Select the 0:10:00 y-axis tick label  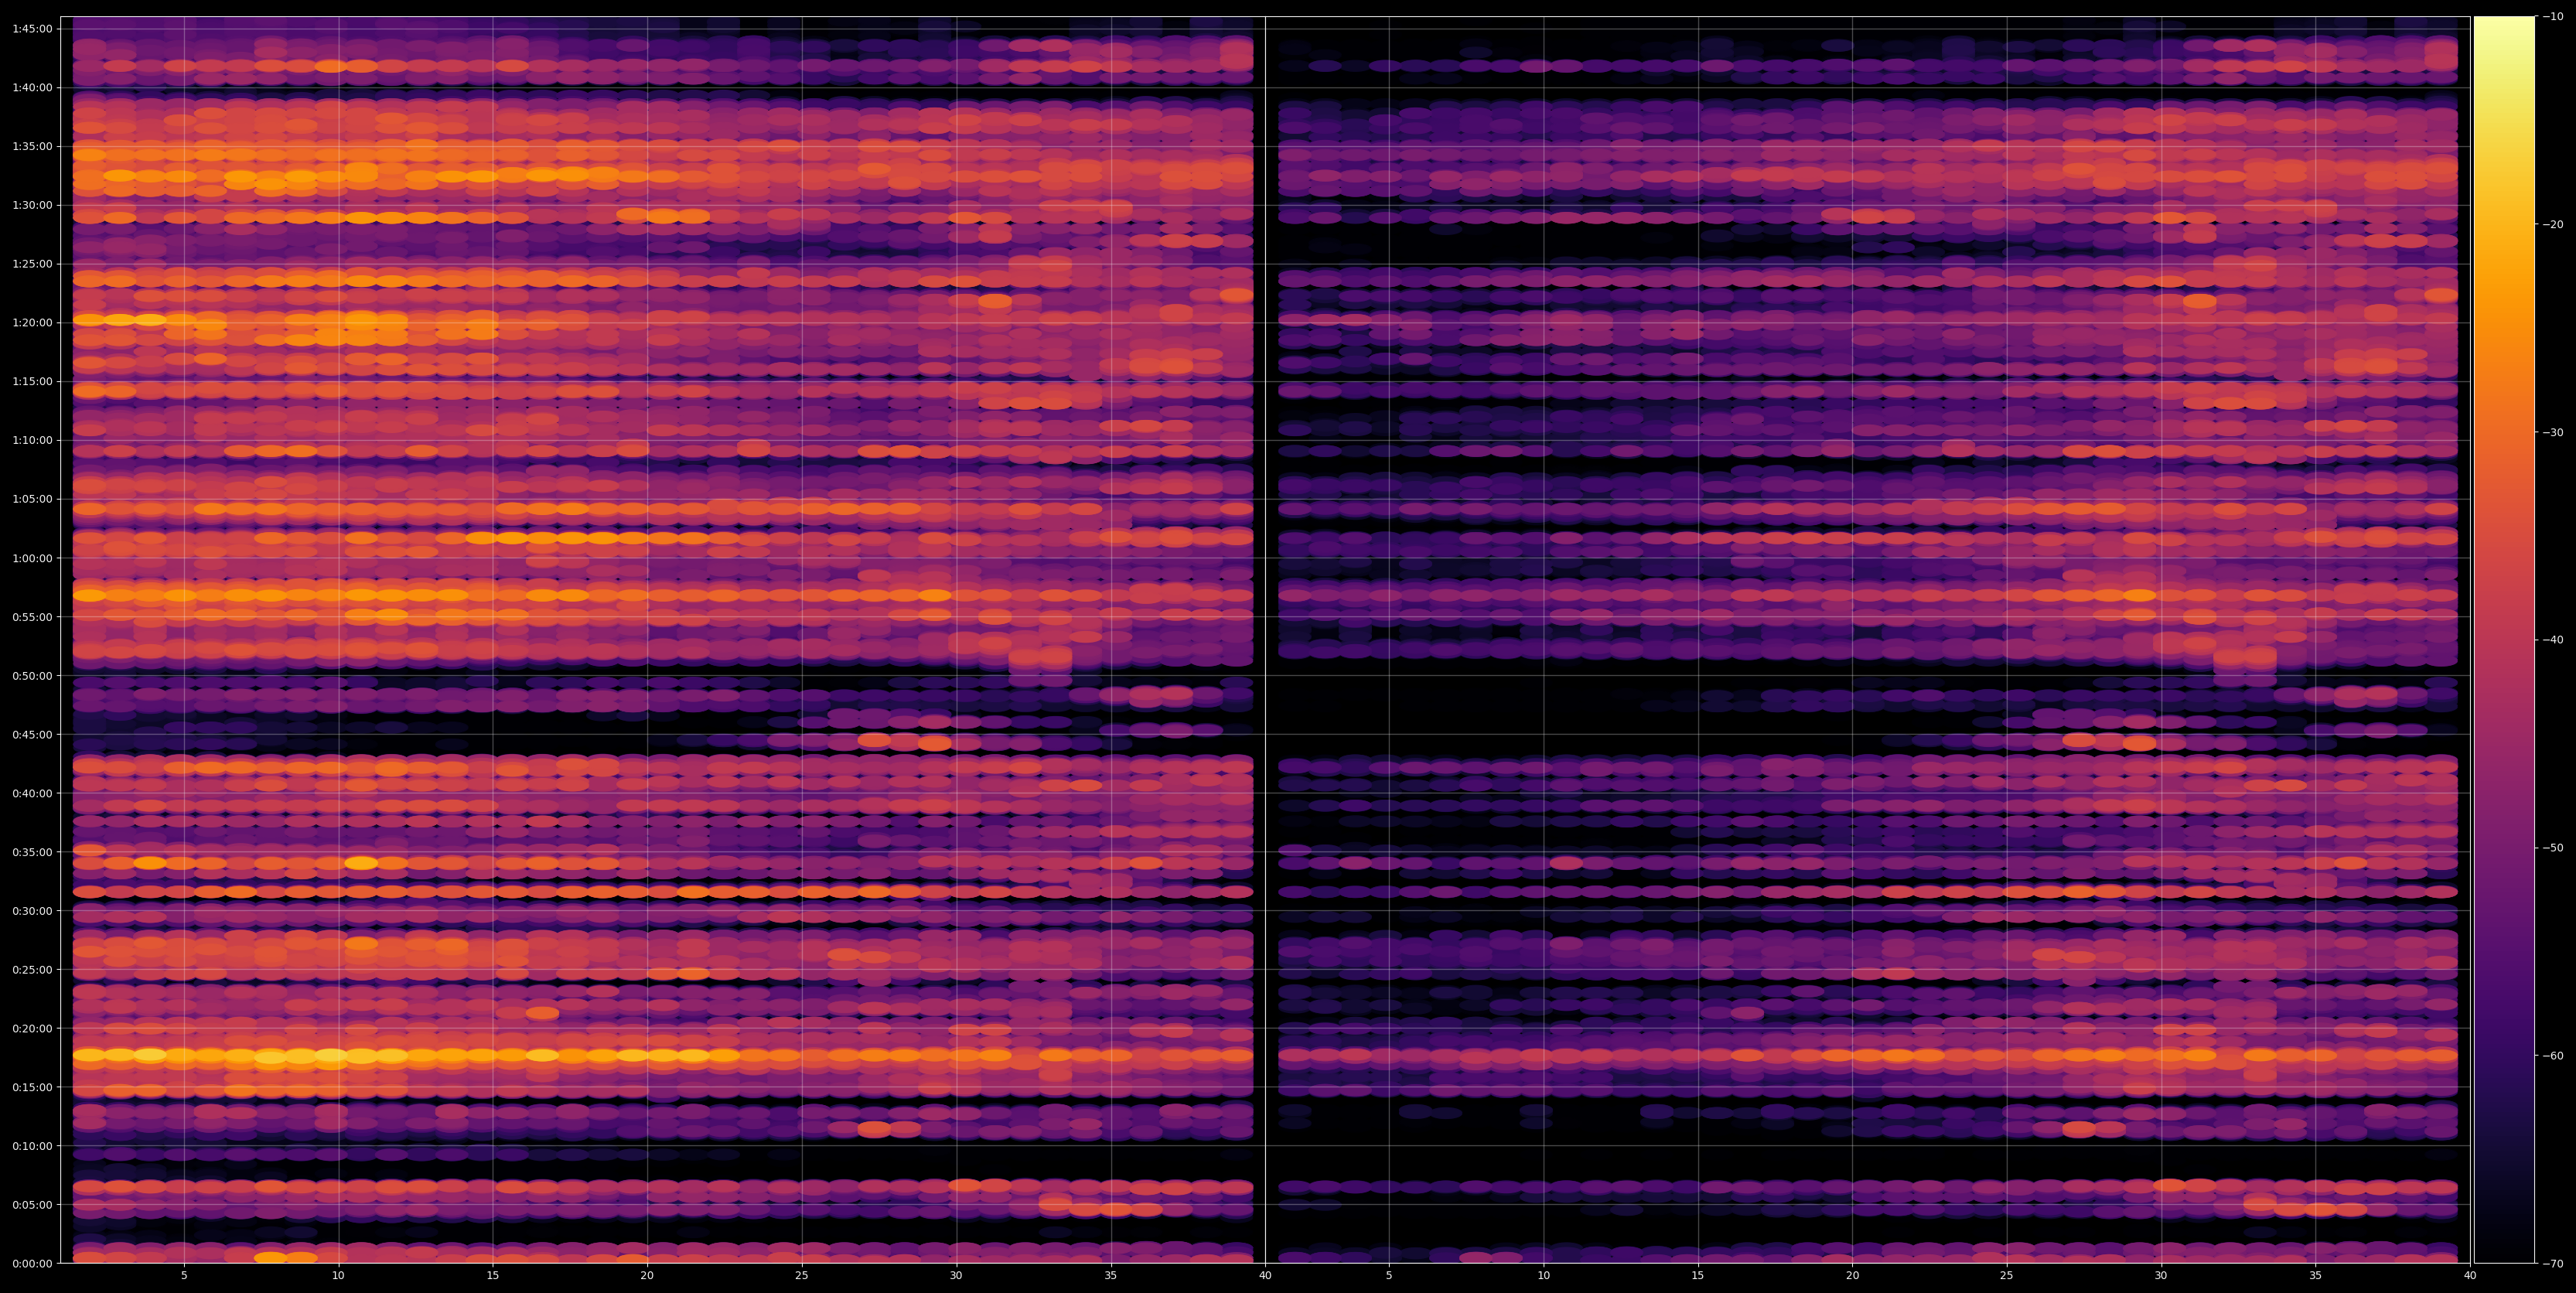tap(32, 1146)
